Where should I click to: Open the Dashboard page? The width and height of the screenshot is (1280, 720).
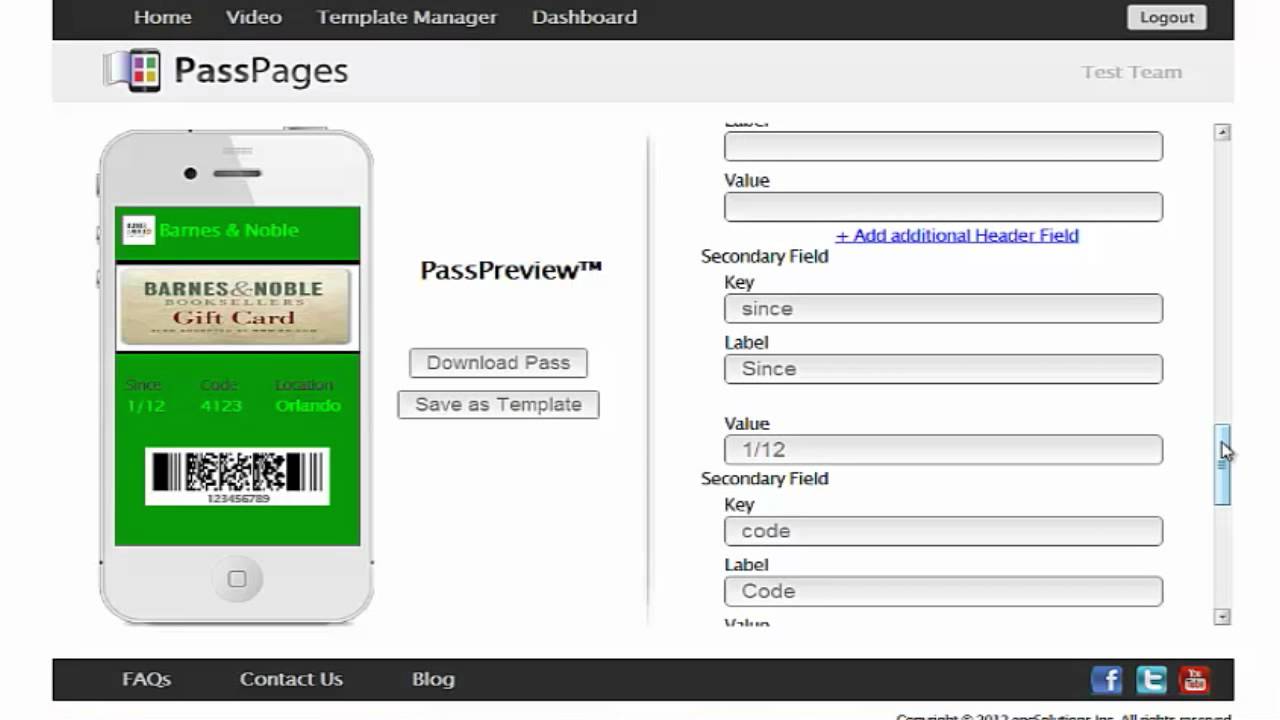tap(584, 17)
